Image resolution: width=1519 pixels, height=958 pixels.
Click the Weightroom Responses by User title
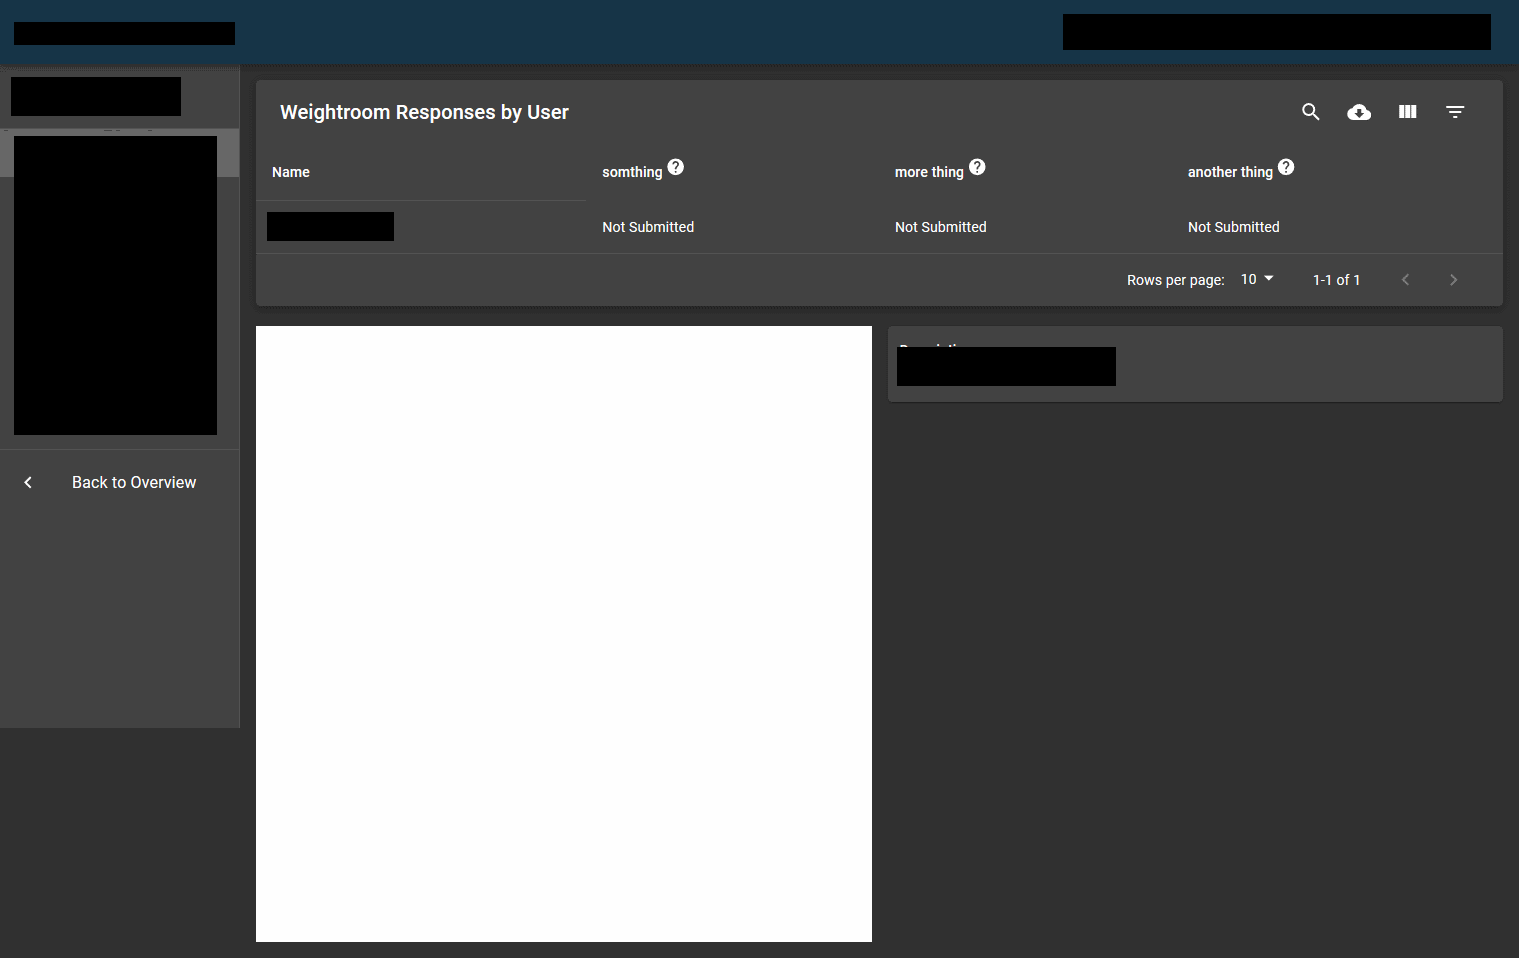(x=424, y=112)
